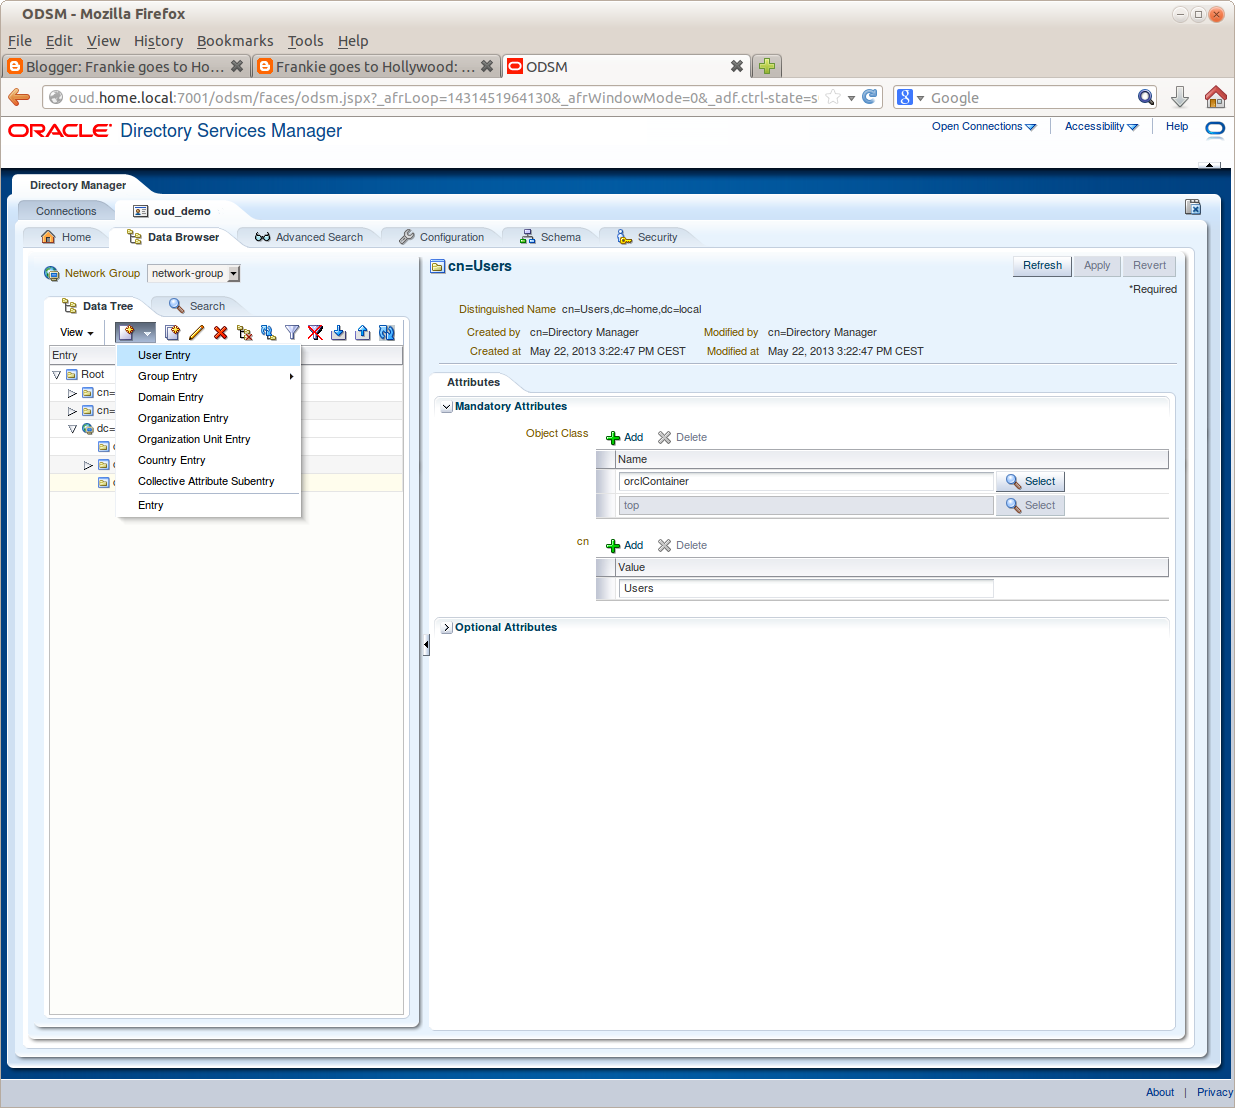Viewport: 1235px width, 1108px height.
Task: Click the Root folder icon in tree
Action: coord(72,375)
